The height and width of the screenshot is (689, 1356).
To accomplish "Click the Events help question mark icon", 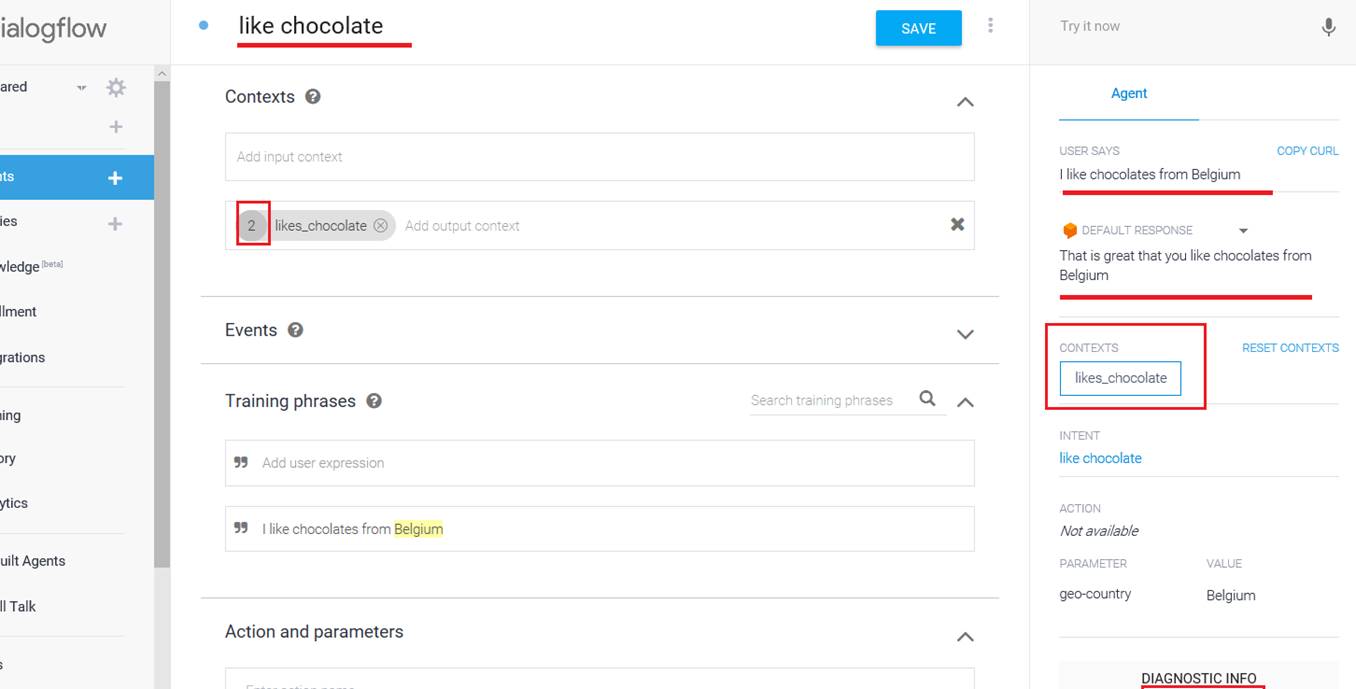I will [x=295, y=330].
